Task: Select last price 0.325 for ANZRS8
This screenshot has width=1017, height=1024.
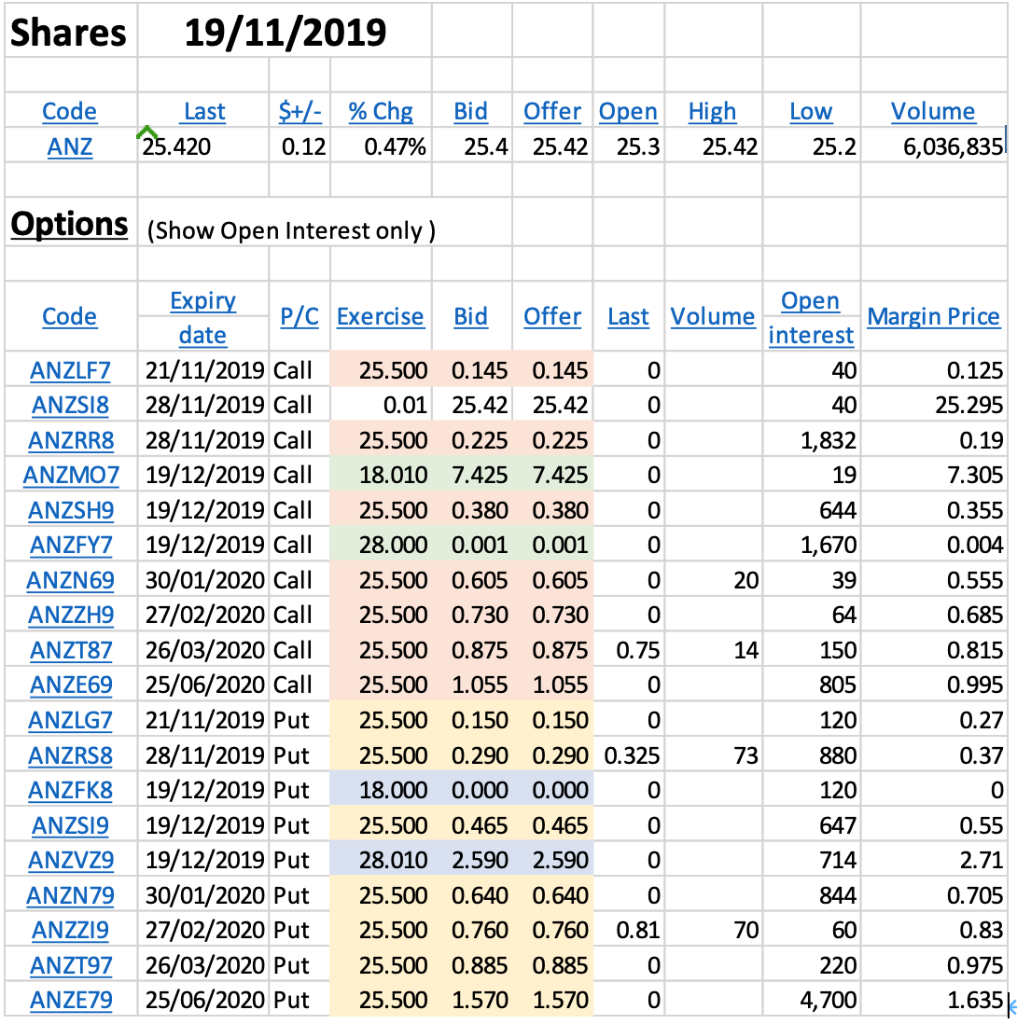Action: pyautogui.click(x=632, y=755)
